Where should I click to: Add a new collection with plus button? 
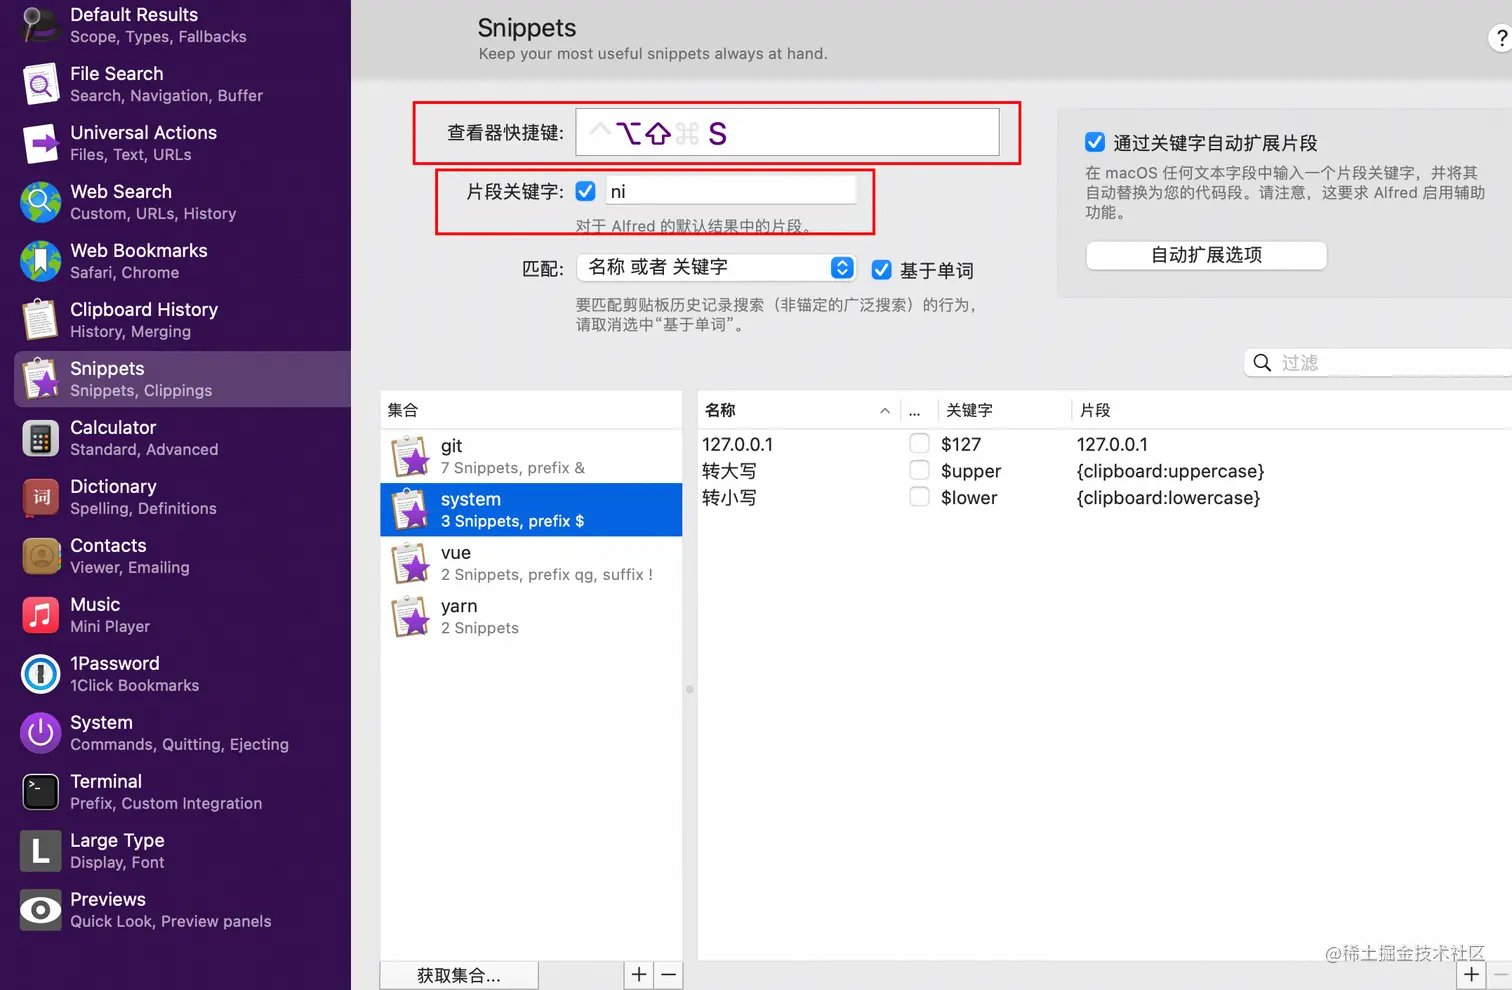coord(639,975)
